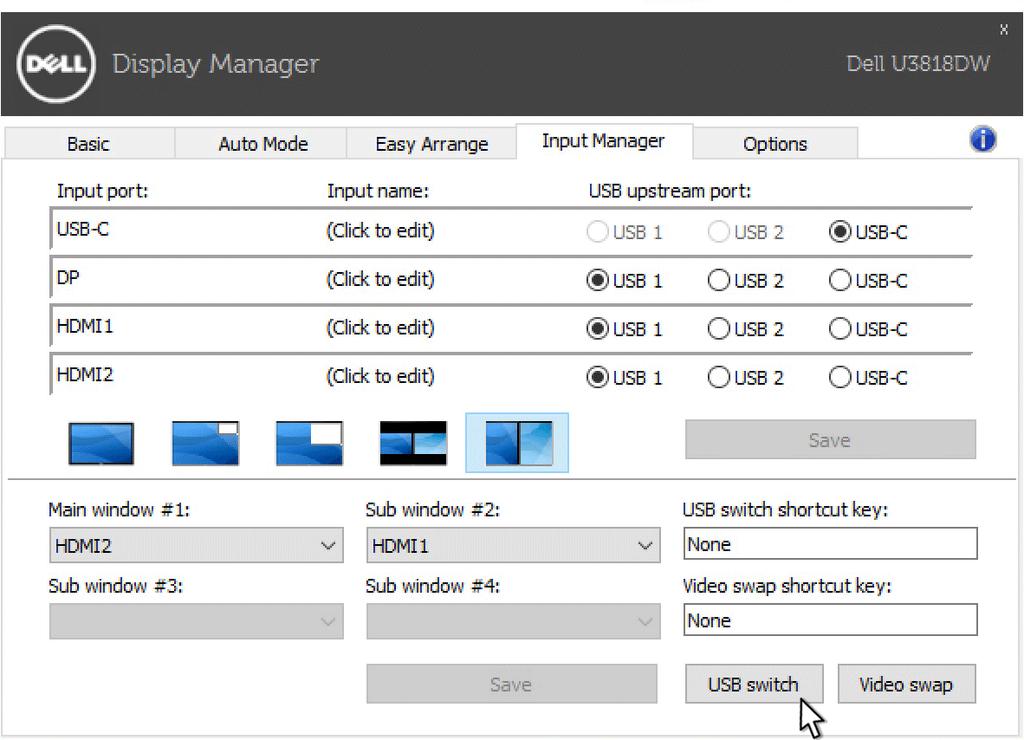Select the large picture-in-picture layout
The image size is (1024, 740).
(x=309, y=443)
